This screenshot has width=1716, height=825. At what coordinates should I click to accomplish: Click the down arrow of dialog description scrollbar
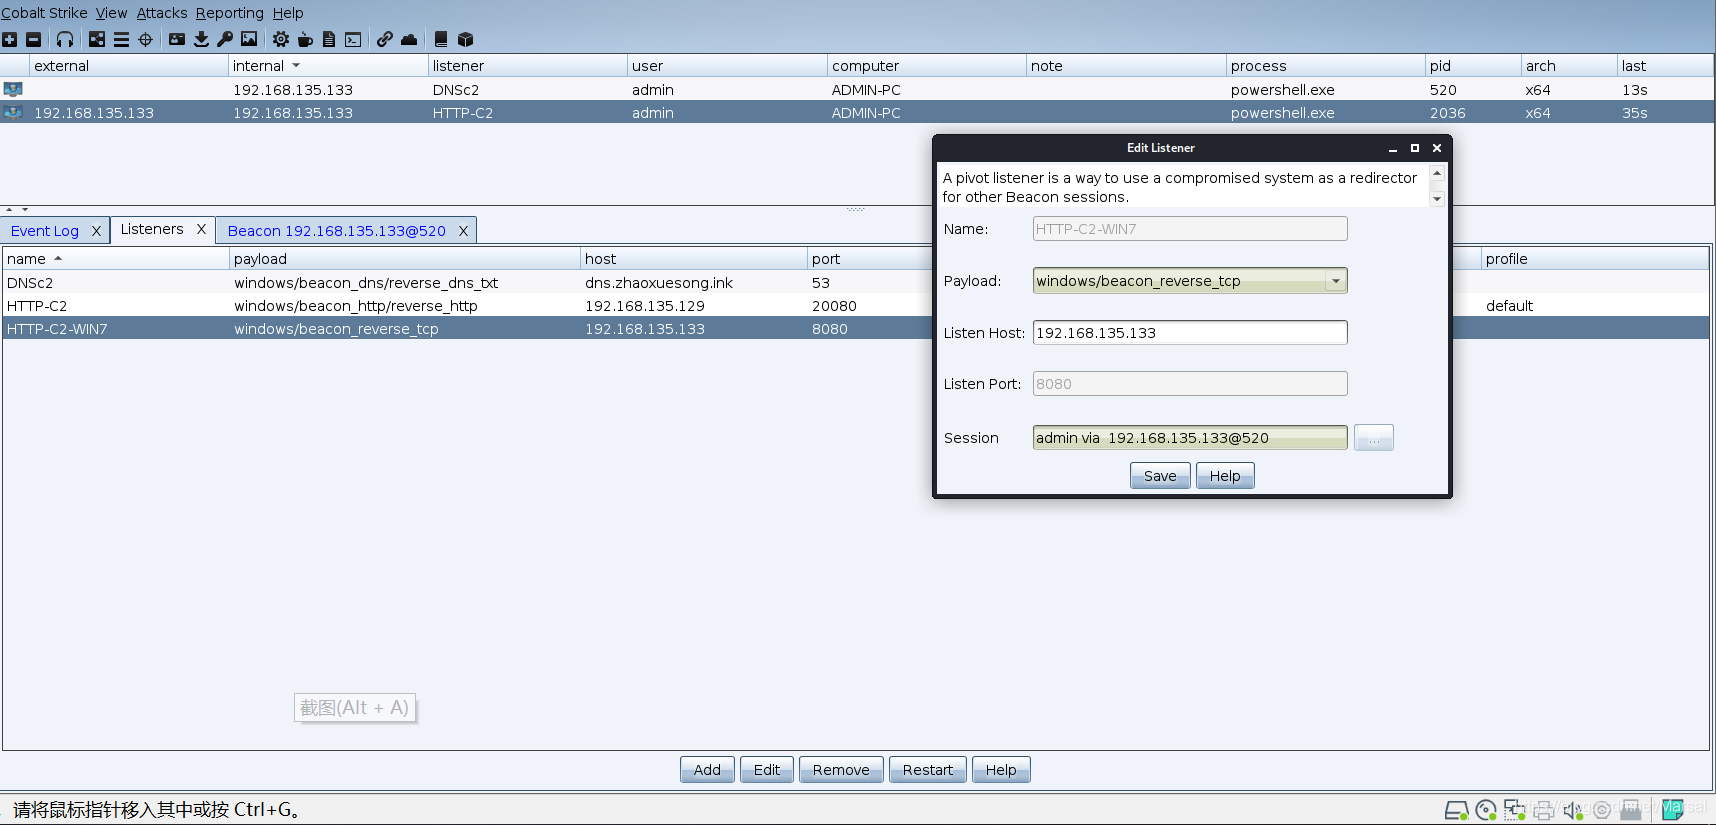[x=1437, y=199]
